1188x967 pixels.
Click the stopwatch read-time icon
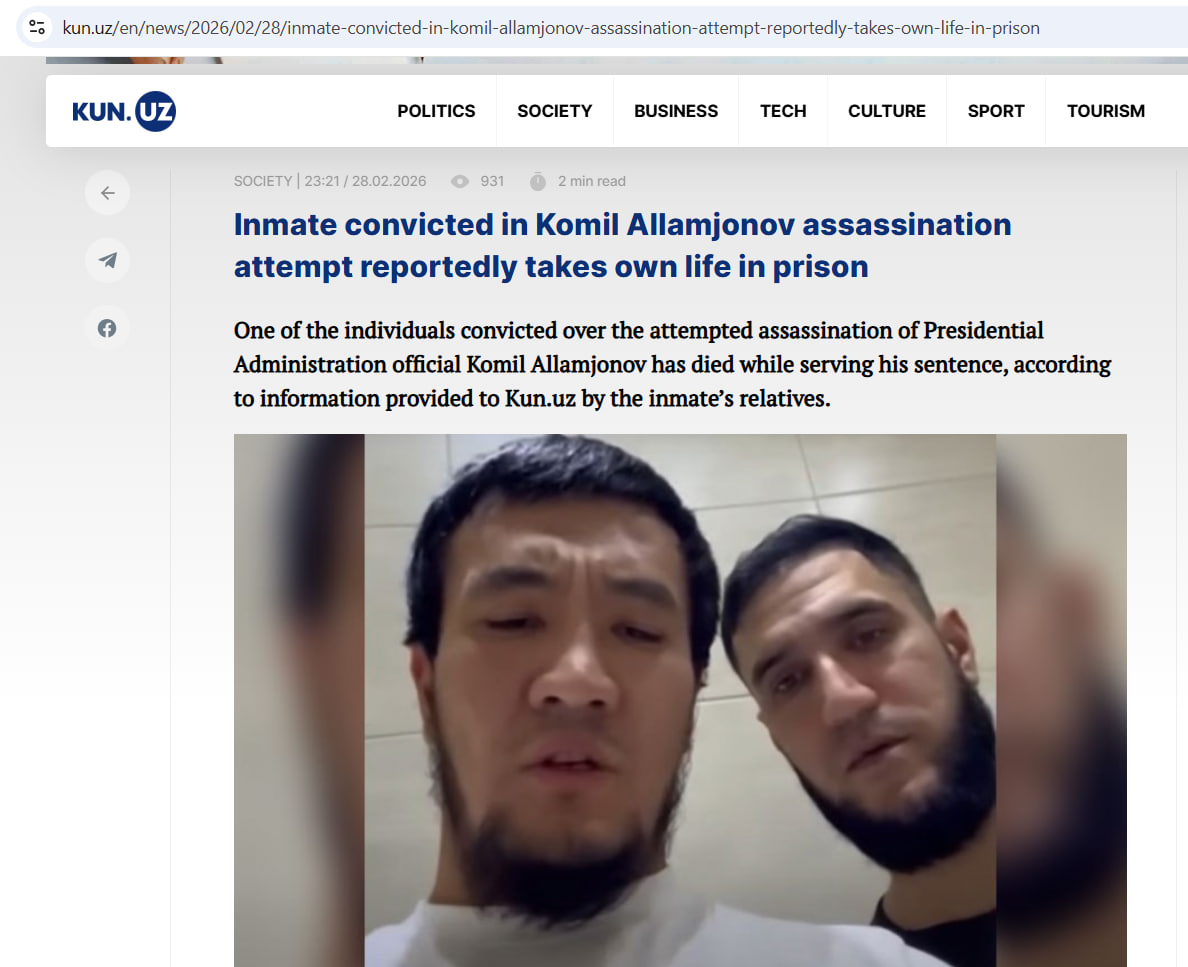coord(538,182)
